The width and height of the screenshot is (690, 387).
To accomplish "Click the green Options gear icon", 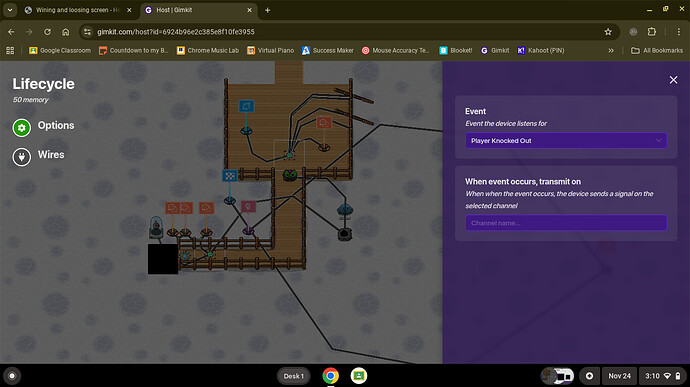I will coord(22,128).
